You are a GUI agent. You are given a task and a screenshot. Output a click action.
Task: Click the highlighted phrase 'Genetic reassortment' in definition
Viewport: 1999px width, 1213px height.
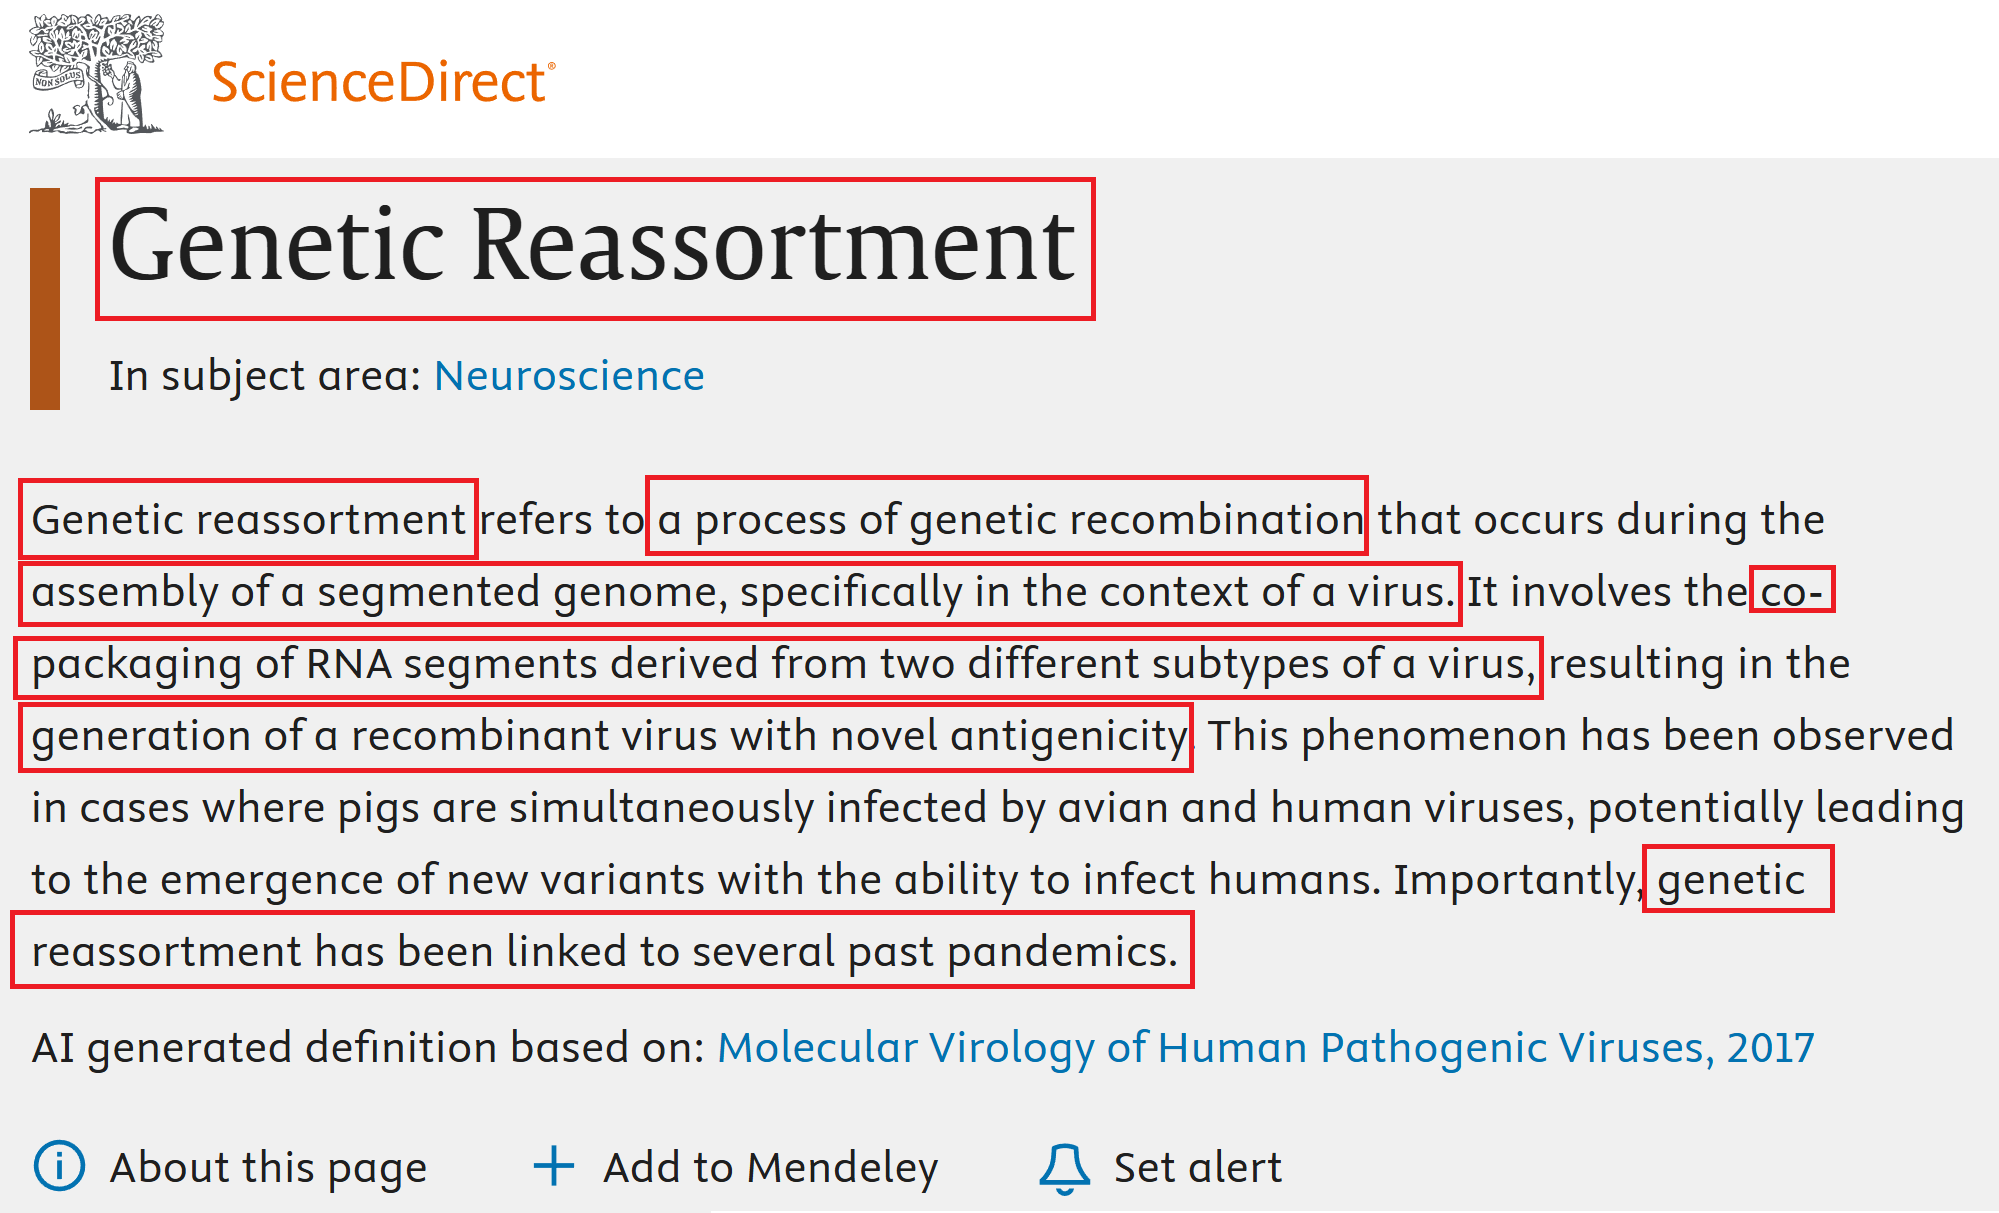click(x=248, y=519)
